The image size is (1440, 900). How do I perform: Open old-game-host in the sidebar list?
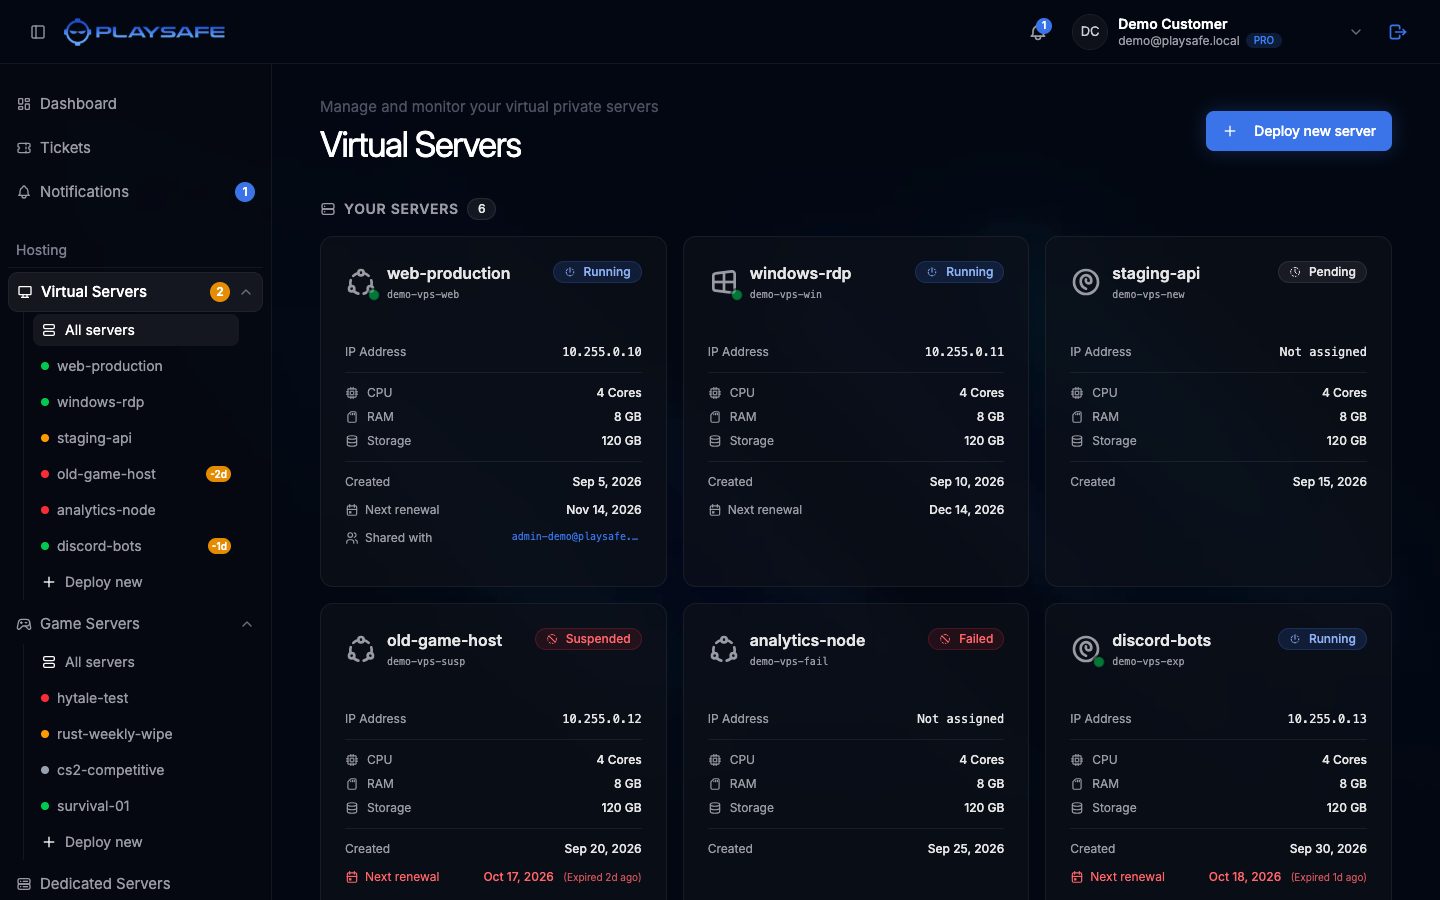click(136, 474)
